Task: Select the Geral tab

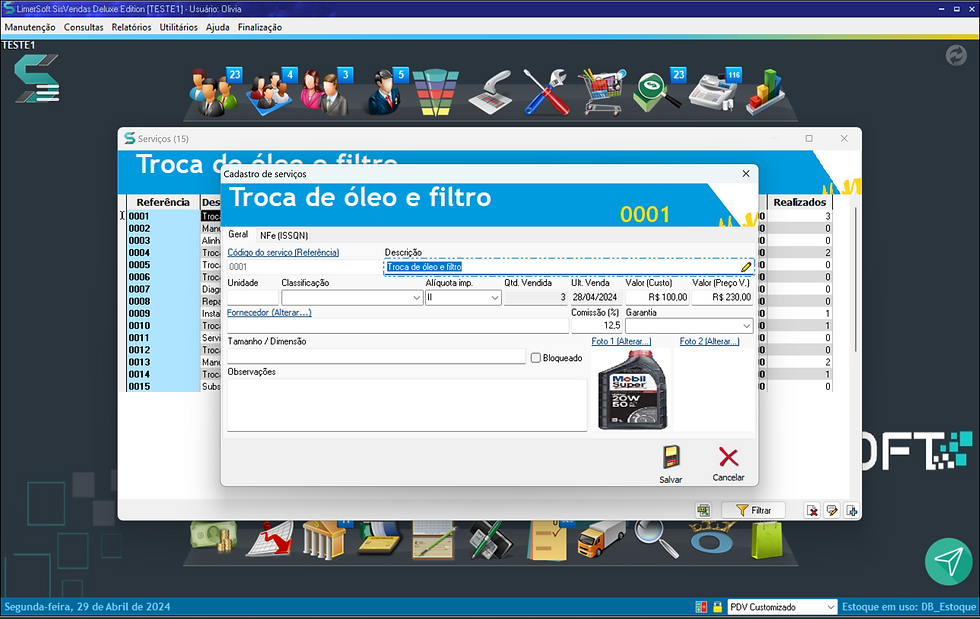Action: 238,234
